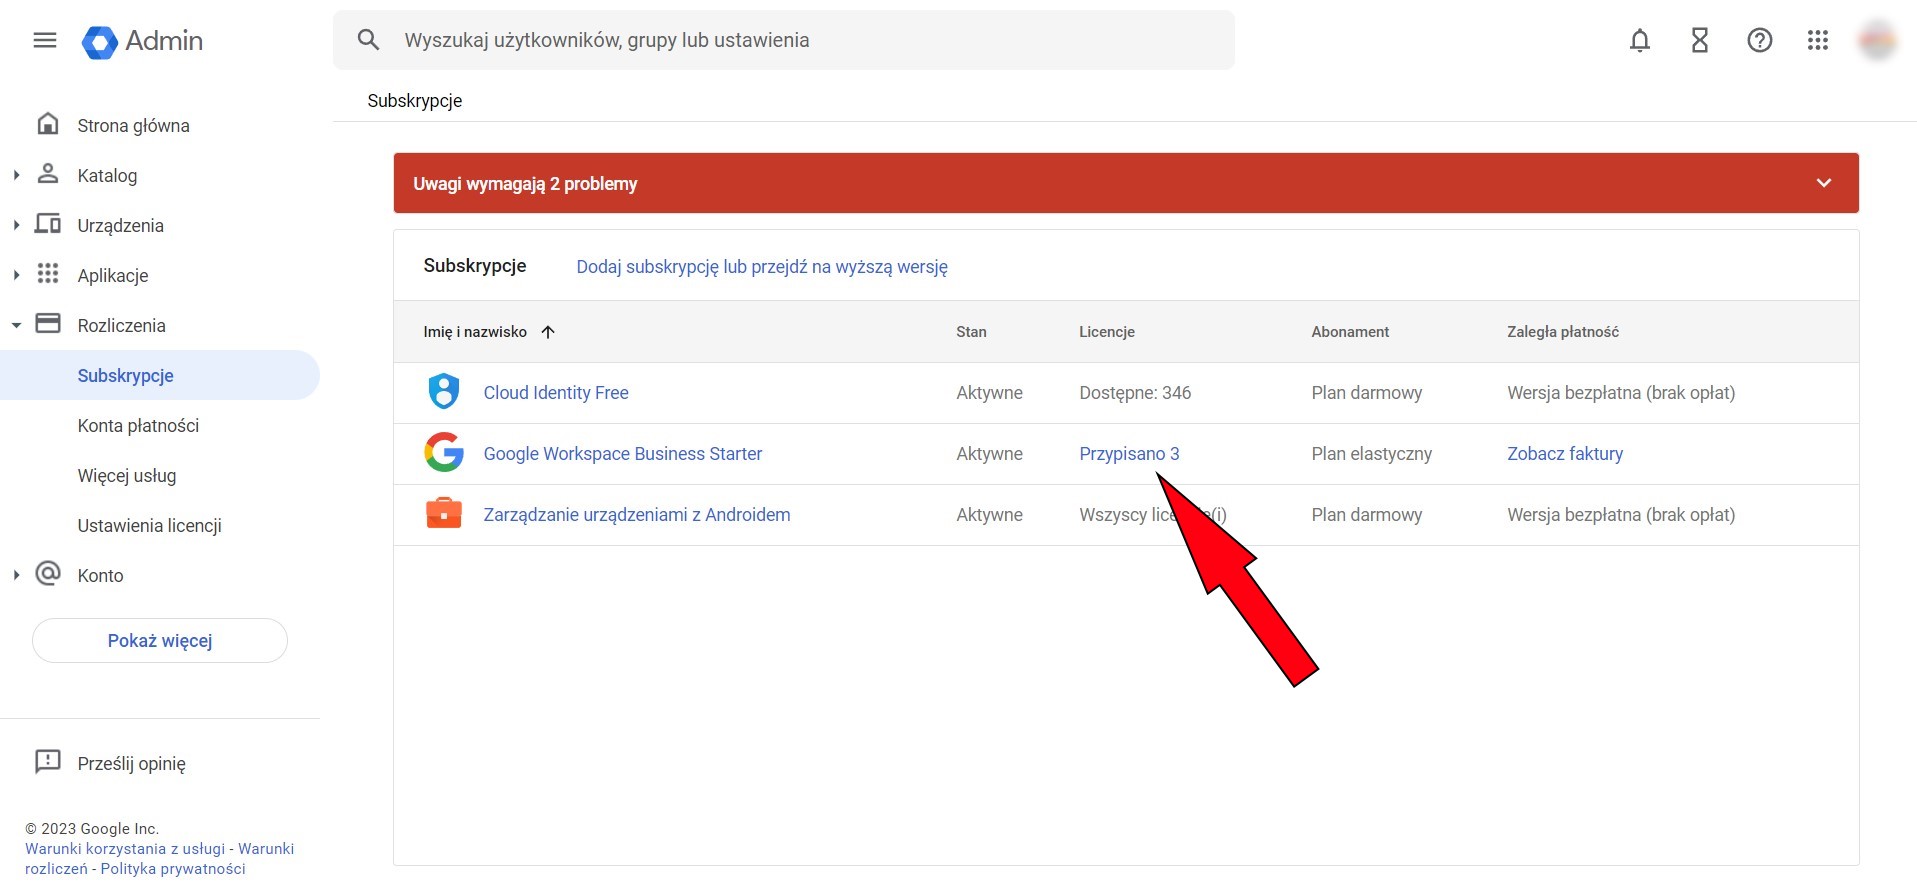Expand the Konto section arrow

(16, 575)
